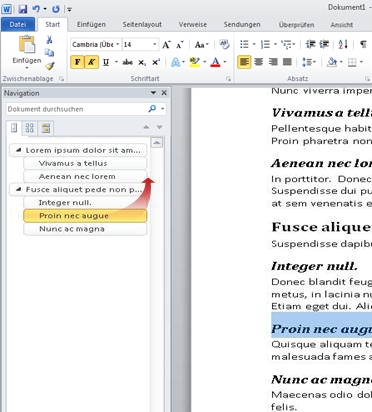Open the underline style dropdown arrow
Screen dimensions: 372x412
(116, 62)
